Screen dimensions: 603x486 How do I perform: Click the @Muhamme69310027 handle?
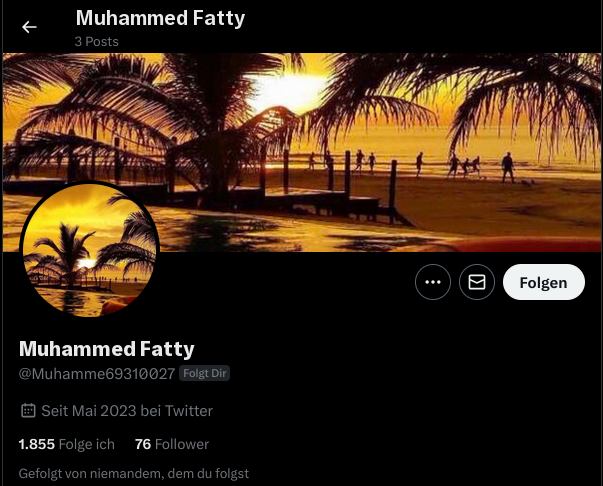pos(97,374)
